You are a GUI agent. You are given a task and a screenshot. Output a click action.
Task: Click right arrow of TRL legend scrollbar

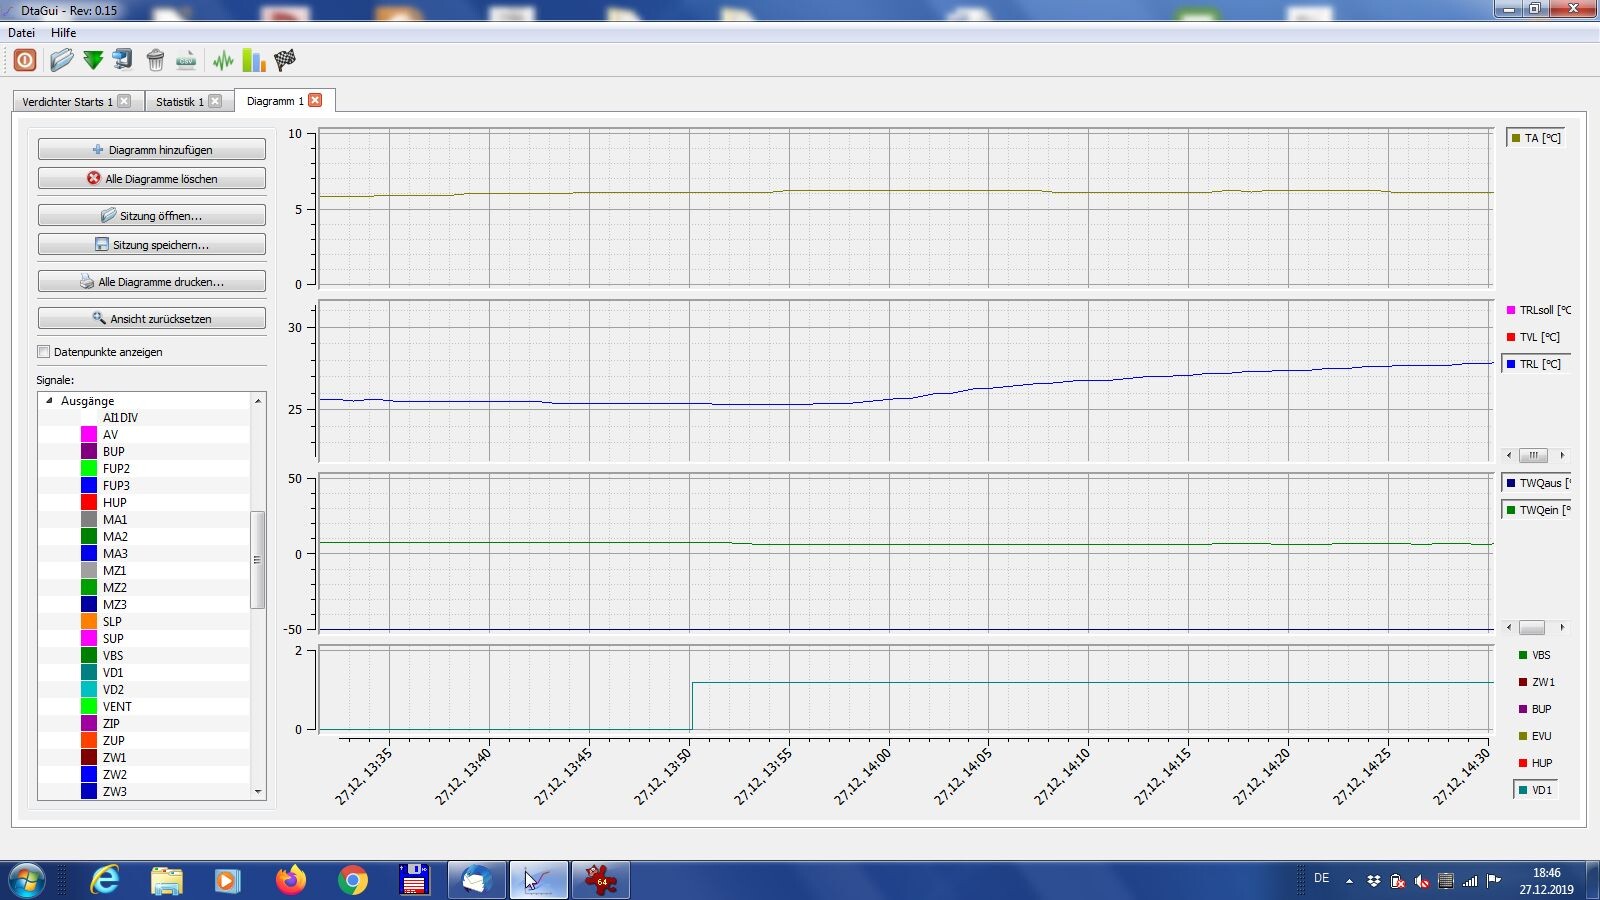1562,455
